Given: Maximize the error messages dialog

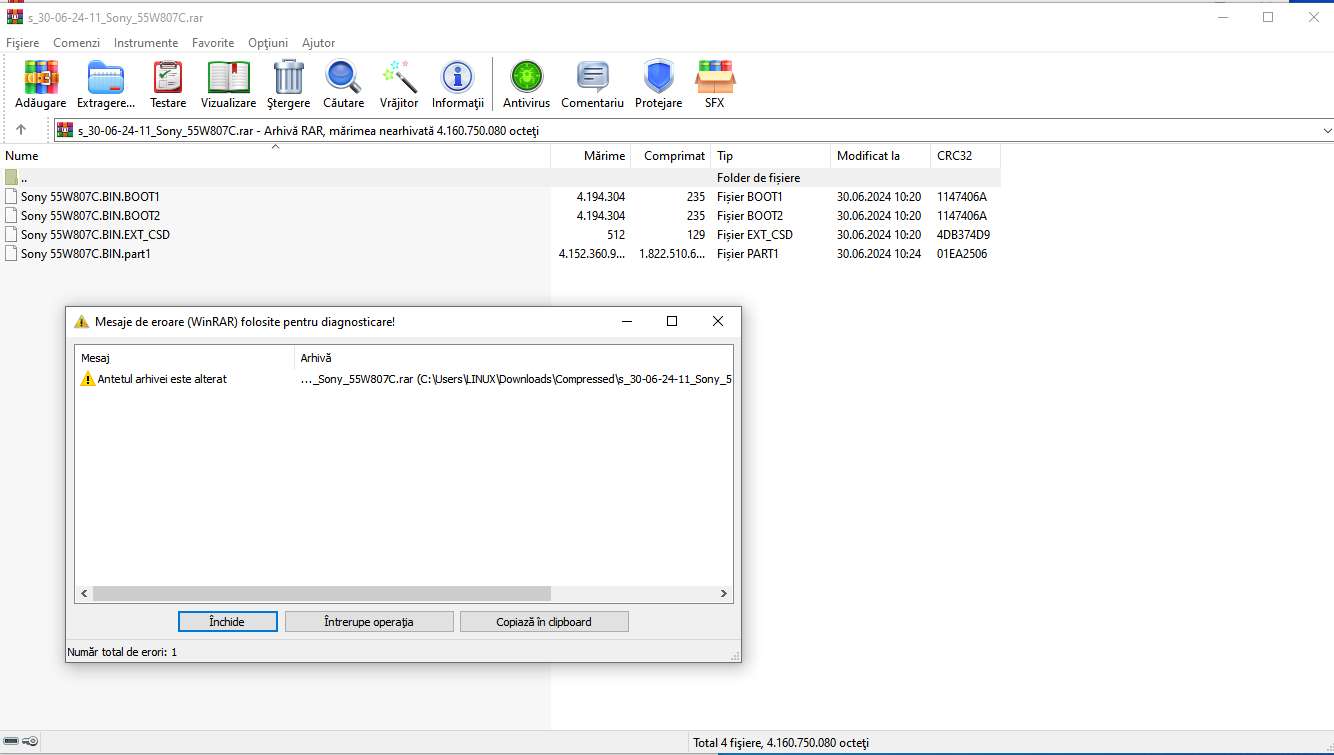Looking at the screenshot, I should (x=672, y=321).
